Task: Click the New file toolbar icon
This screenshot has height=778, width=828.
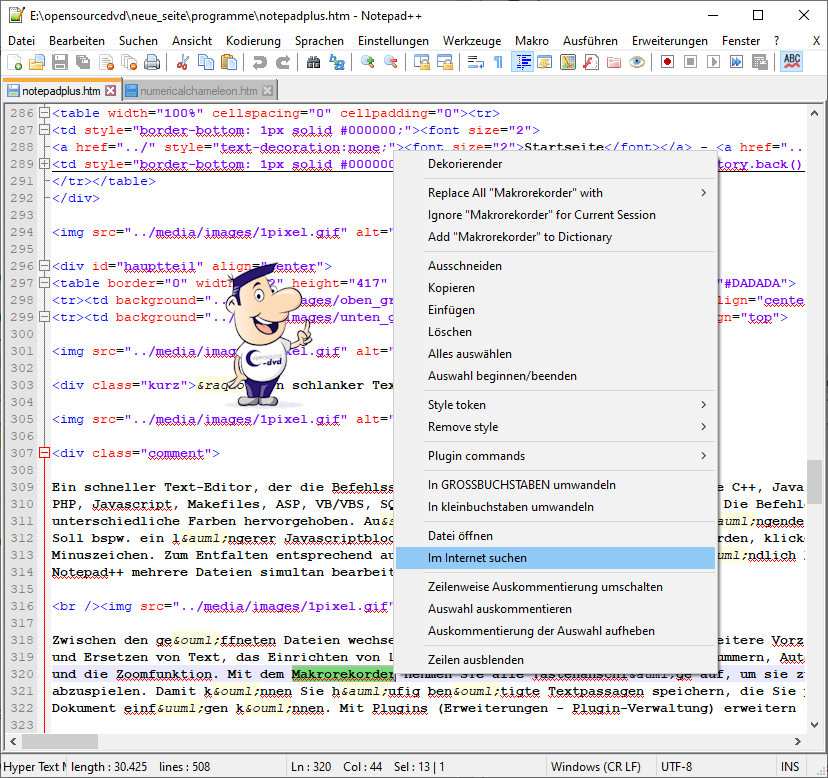Action: (x=14, y=62)
